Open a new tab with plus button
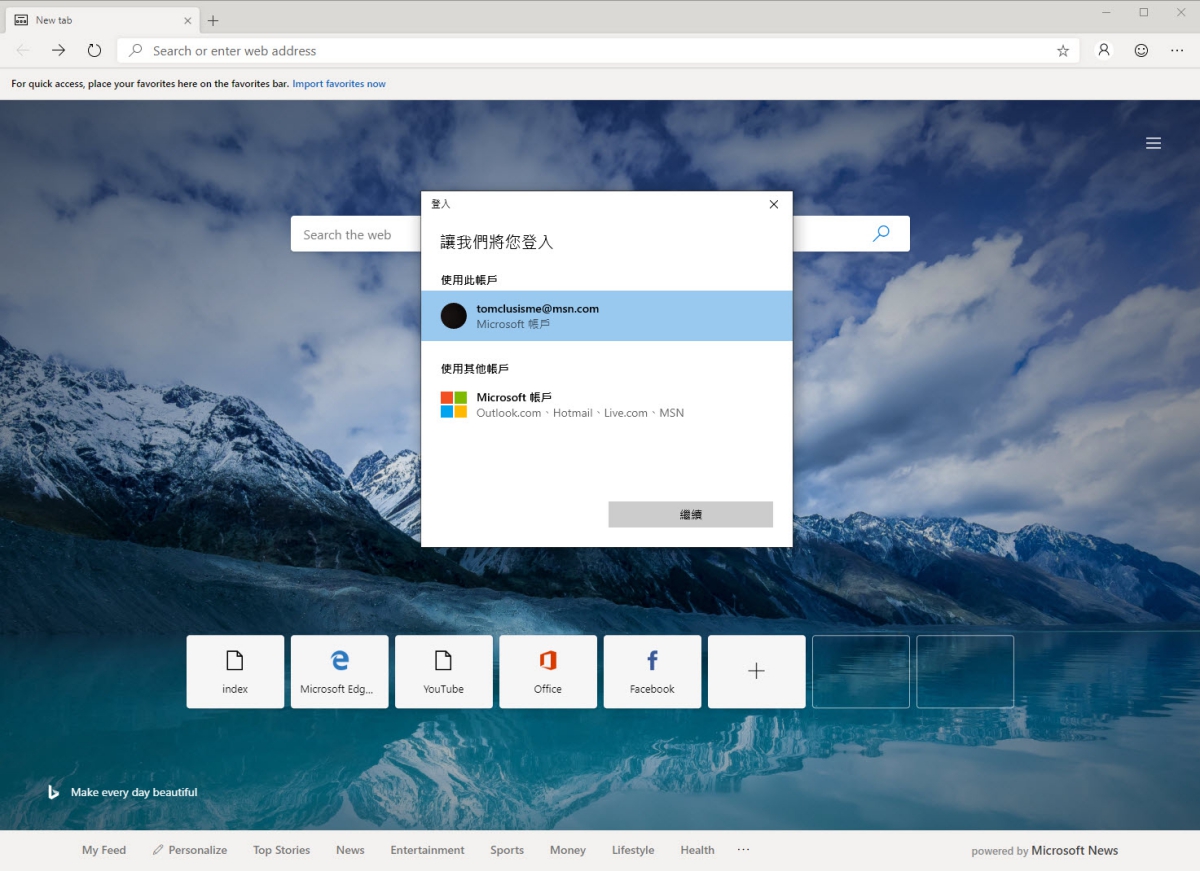Viewport: 1200px width, 871px height. pos(213,20)
